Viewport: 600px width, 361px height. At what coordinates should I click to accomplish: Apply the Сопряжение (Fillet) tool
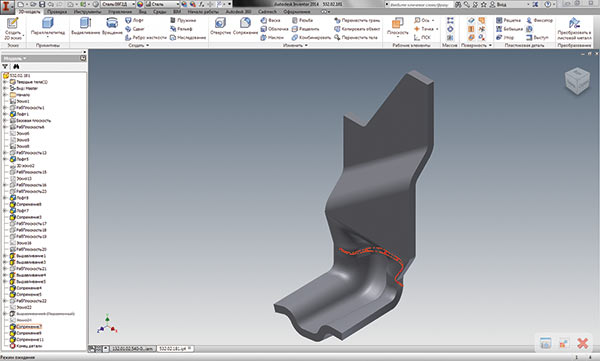point(245,26)
